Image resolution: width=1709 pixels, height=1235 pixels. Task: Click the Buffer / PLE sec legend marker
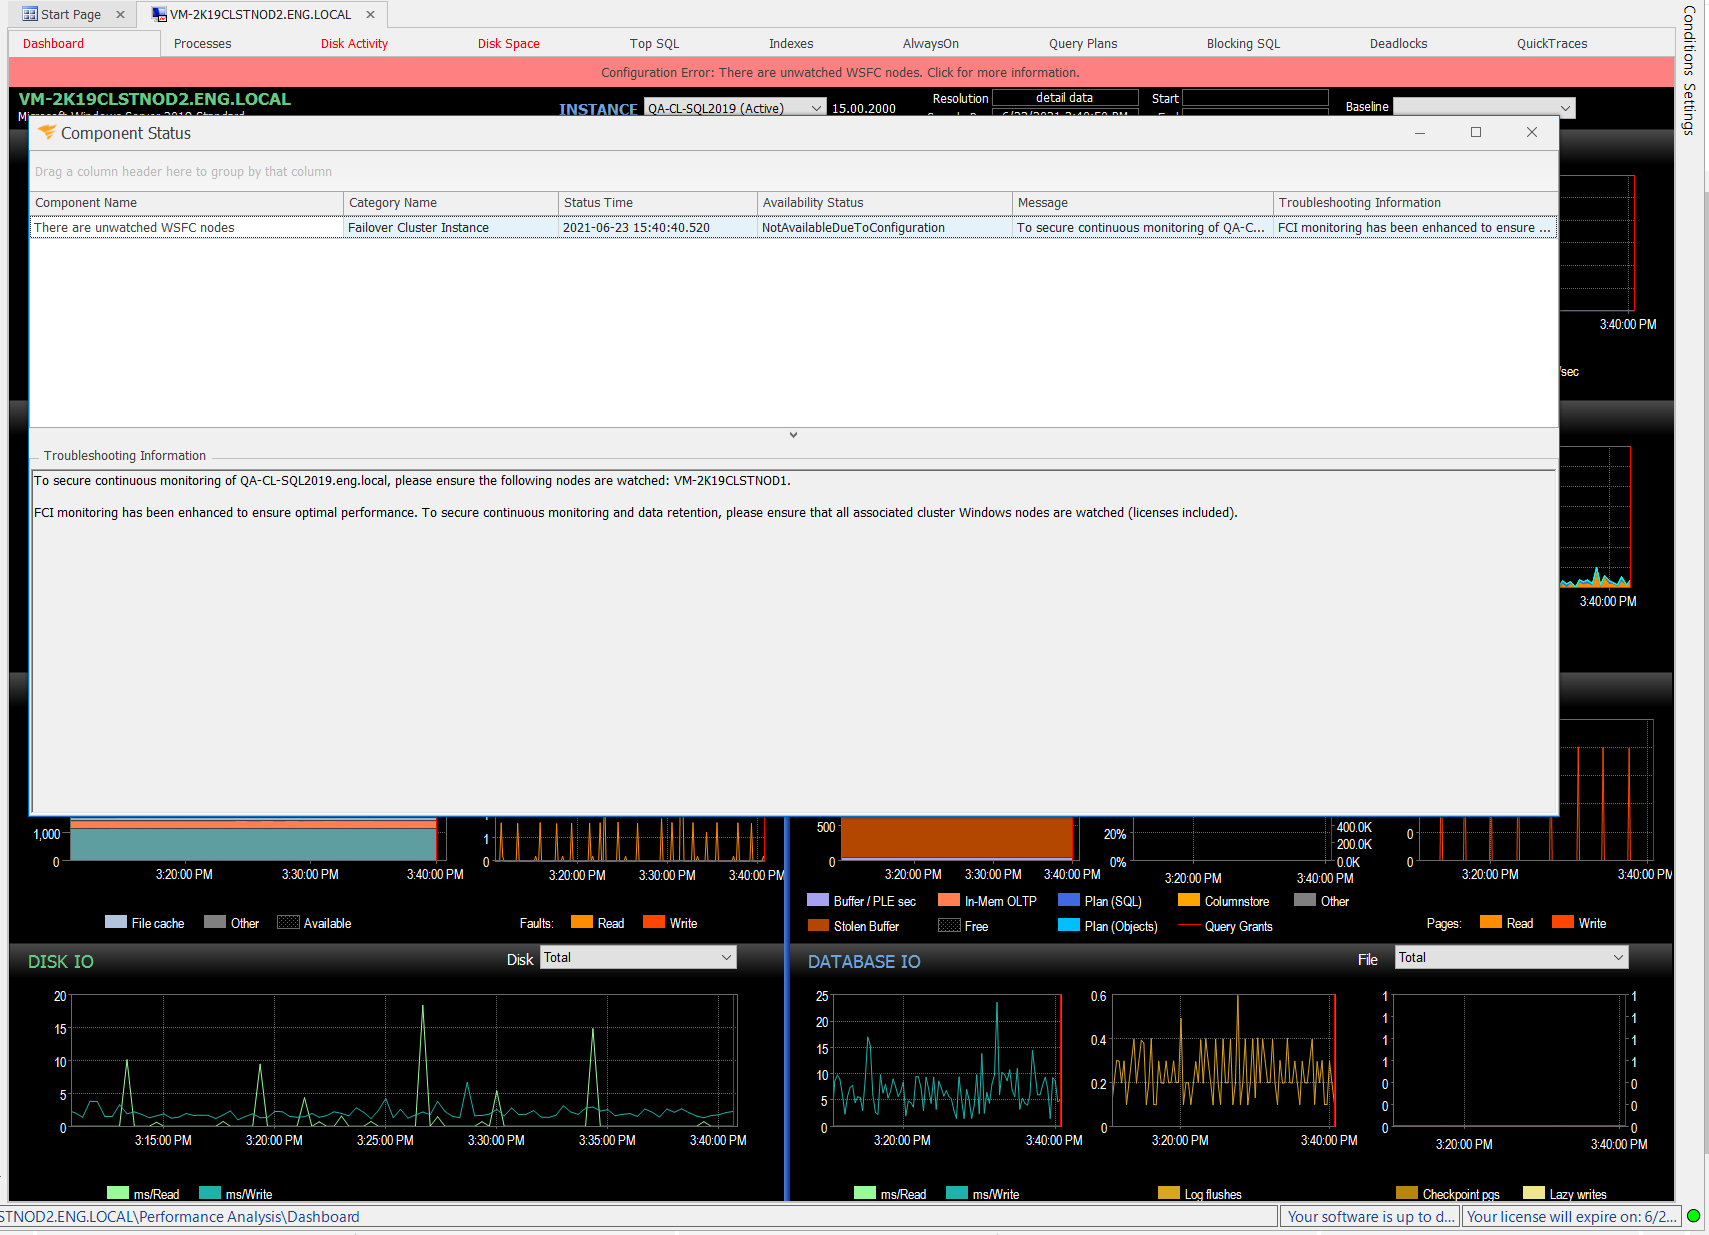817,900
